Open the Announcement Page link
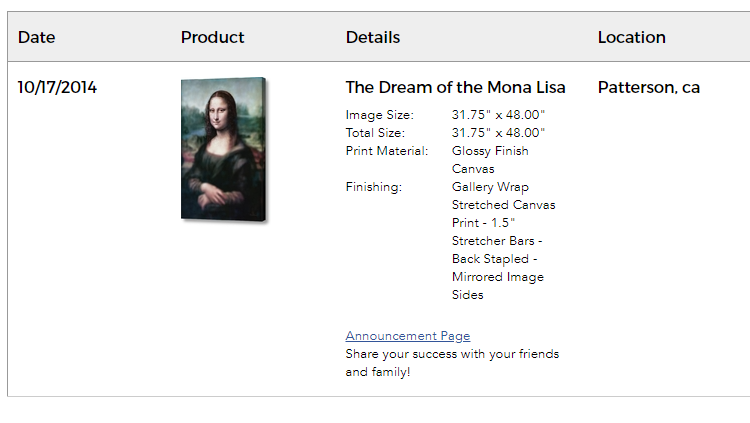 pyautogui.click(x=407, y=336)
